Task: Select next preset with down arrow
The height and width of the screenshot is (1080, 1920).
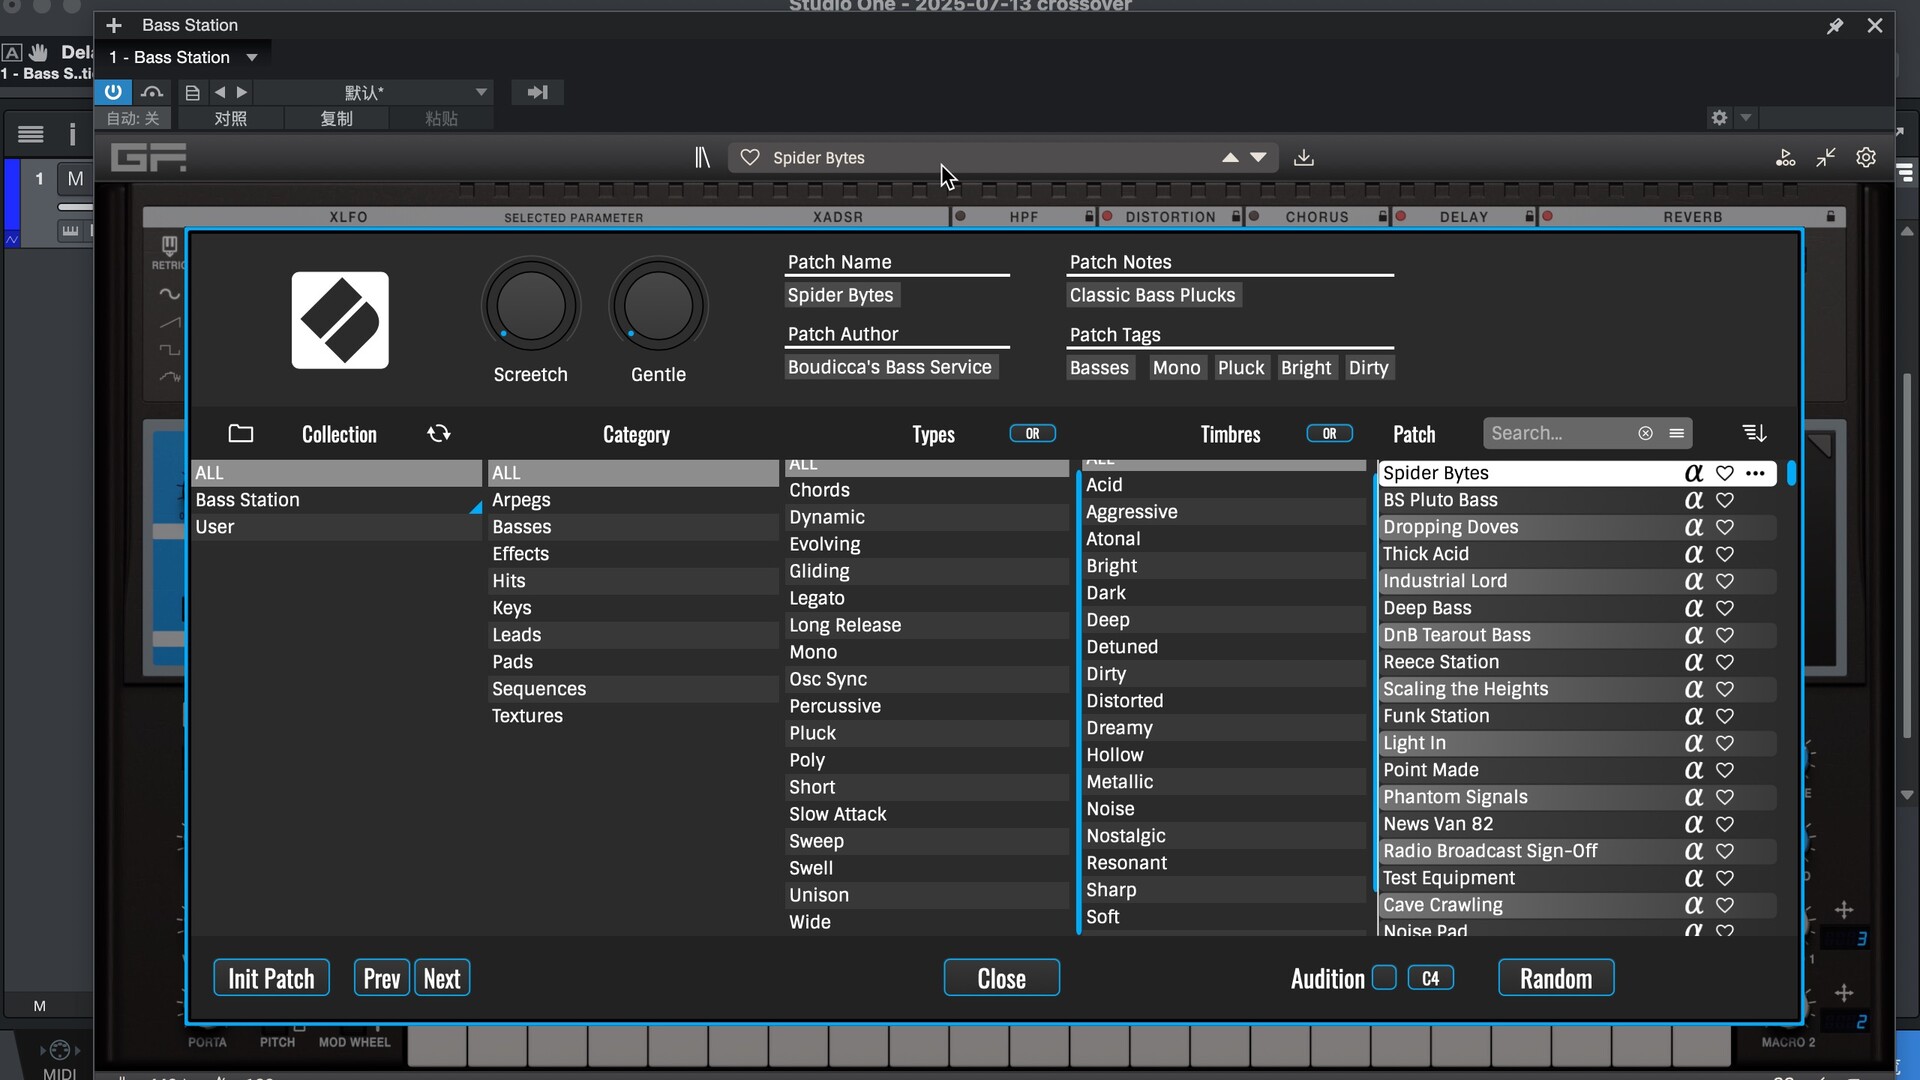Action: pyautogui.click(x=1258, y=157)
